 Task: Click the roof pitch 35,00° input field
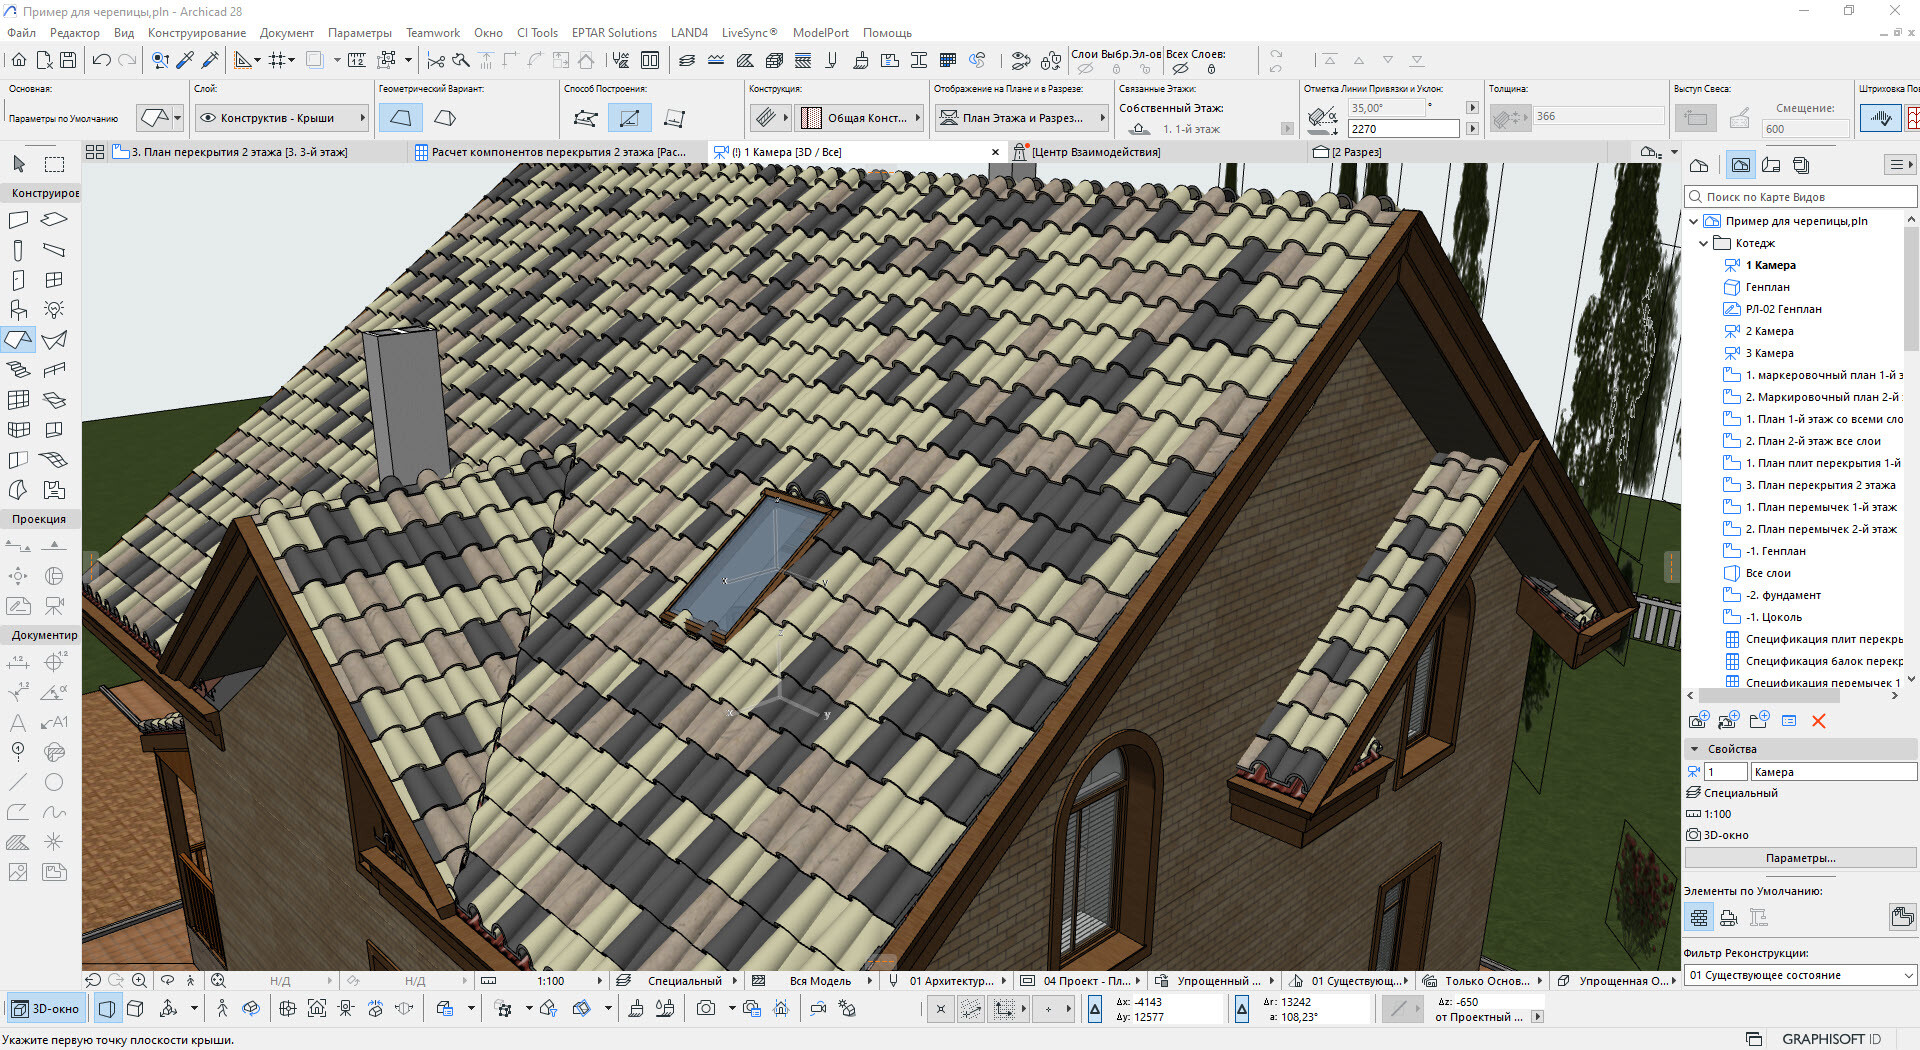click(x=1385, y=108)
